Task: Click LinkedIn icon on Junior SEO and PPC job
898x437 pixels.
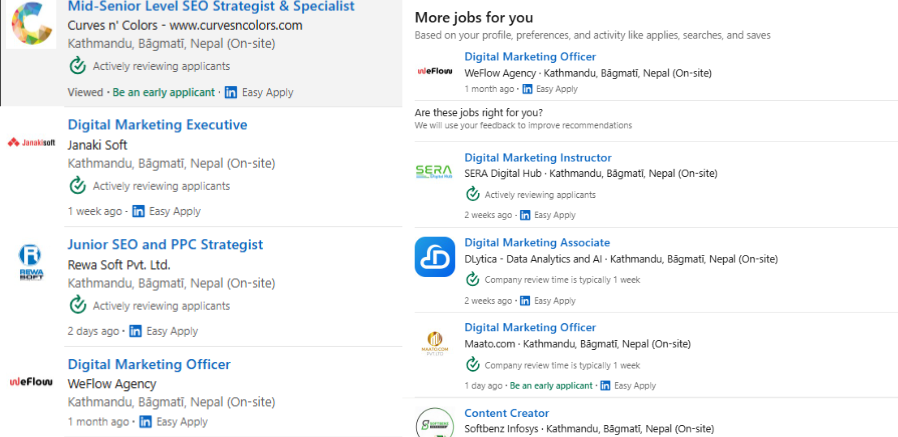Action: click(x=135, y=331)
